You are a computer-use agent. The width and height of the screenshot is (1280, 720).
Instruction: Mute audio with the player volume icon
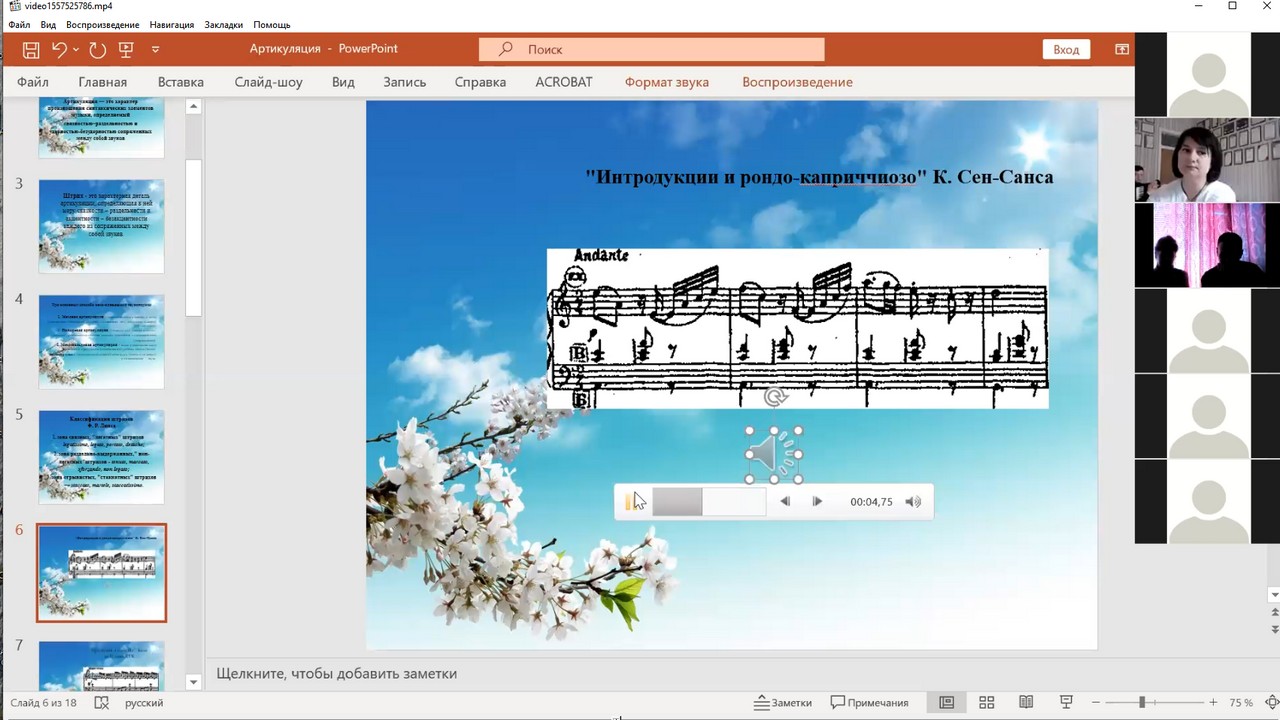tap(913, 502)
